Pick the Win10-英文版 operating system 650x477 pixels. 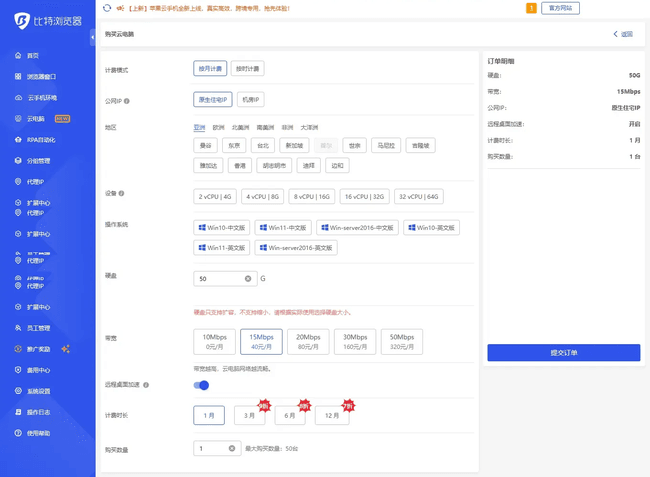point(432,228)
